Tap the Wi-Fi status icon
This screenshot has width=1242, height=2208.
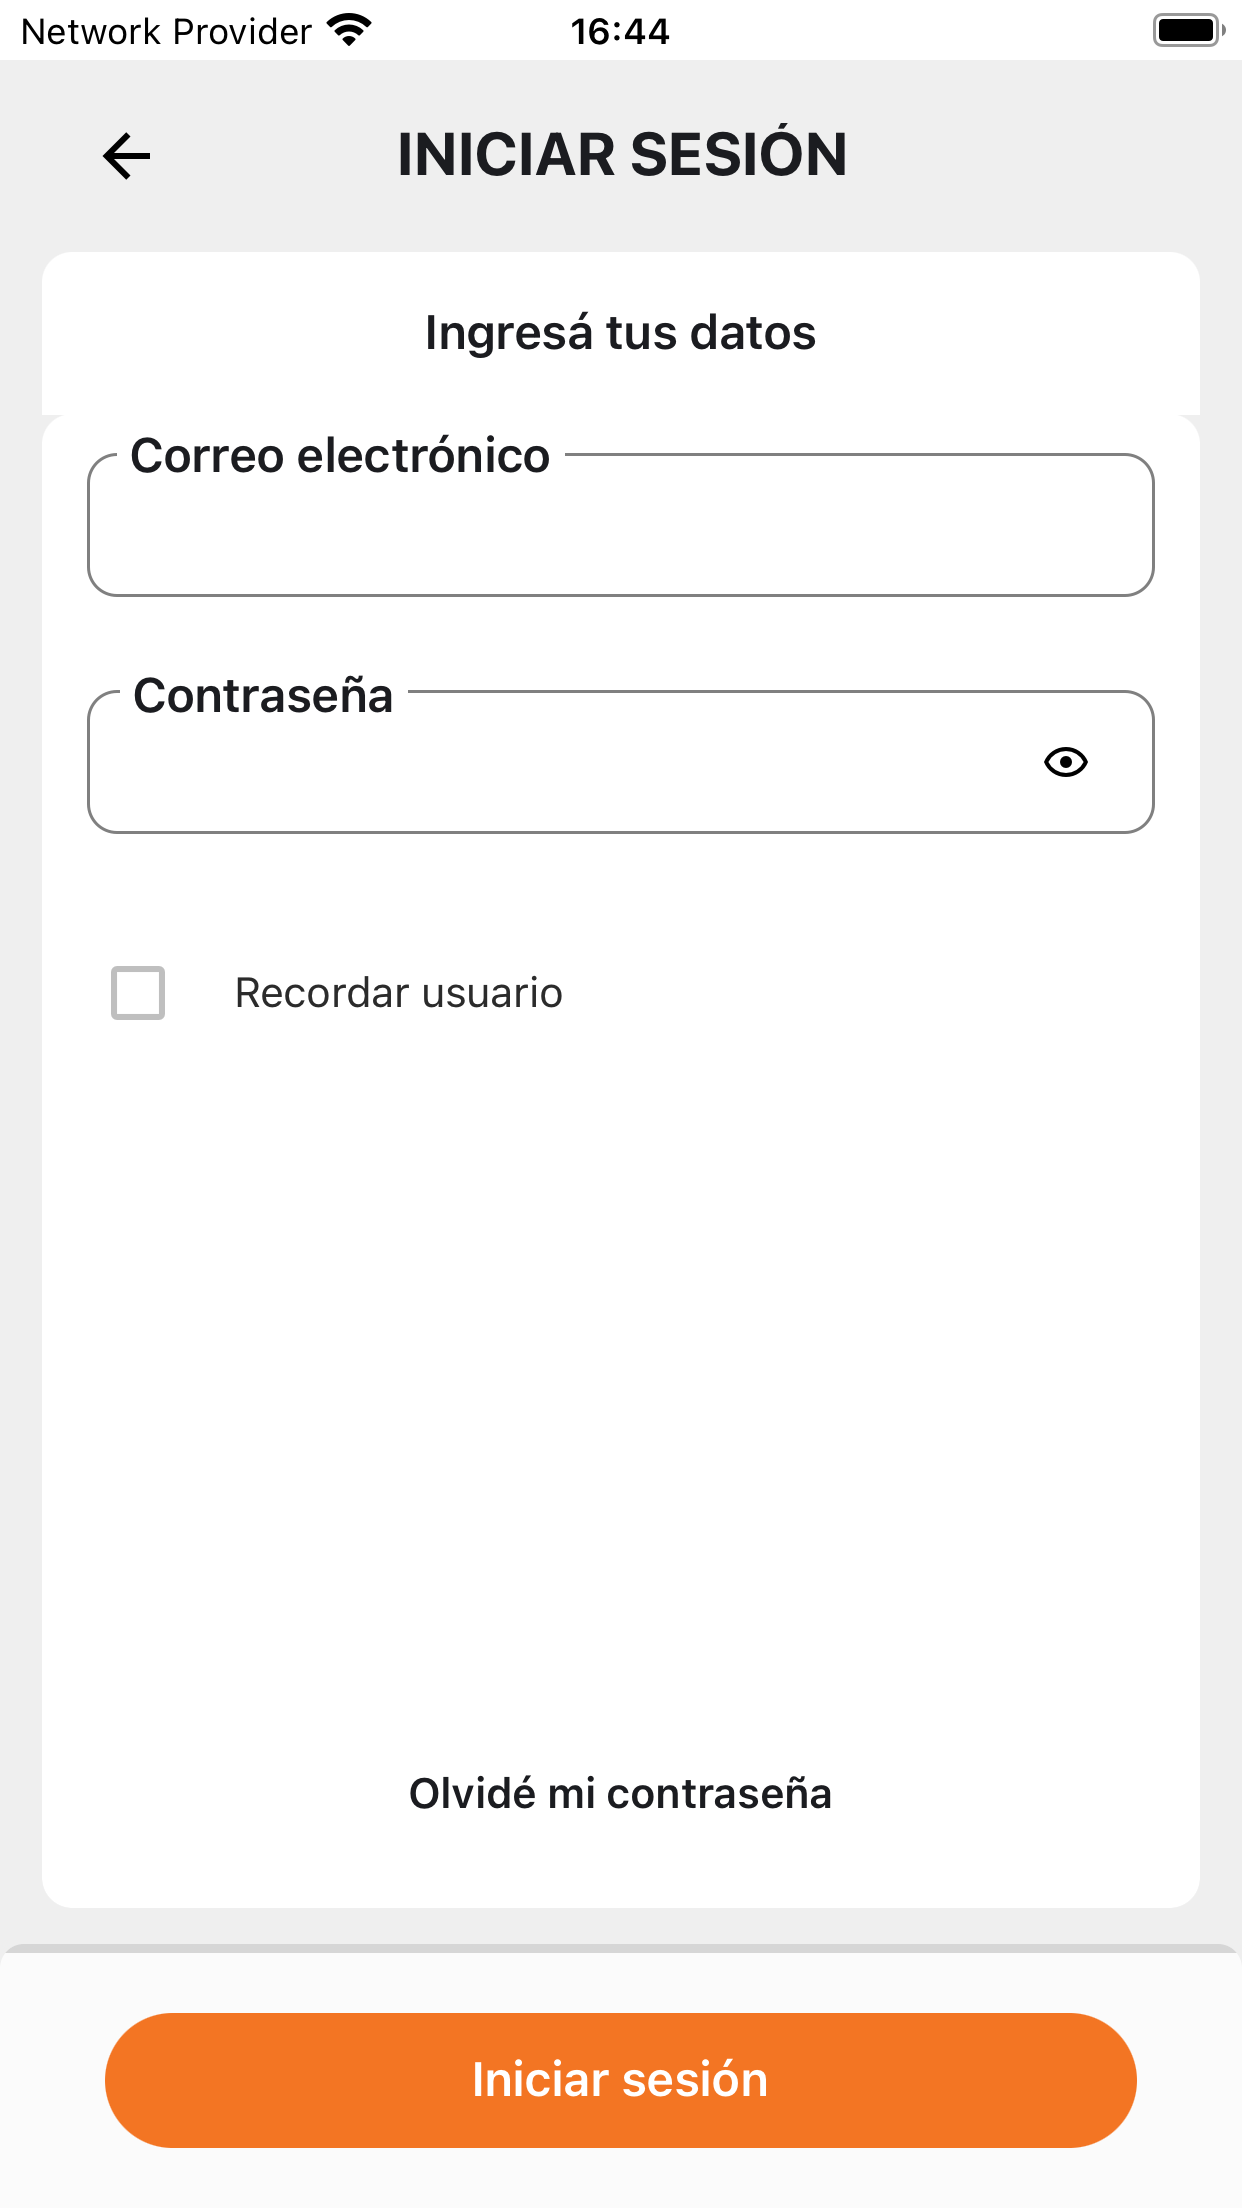[x=349, y=30]
